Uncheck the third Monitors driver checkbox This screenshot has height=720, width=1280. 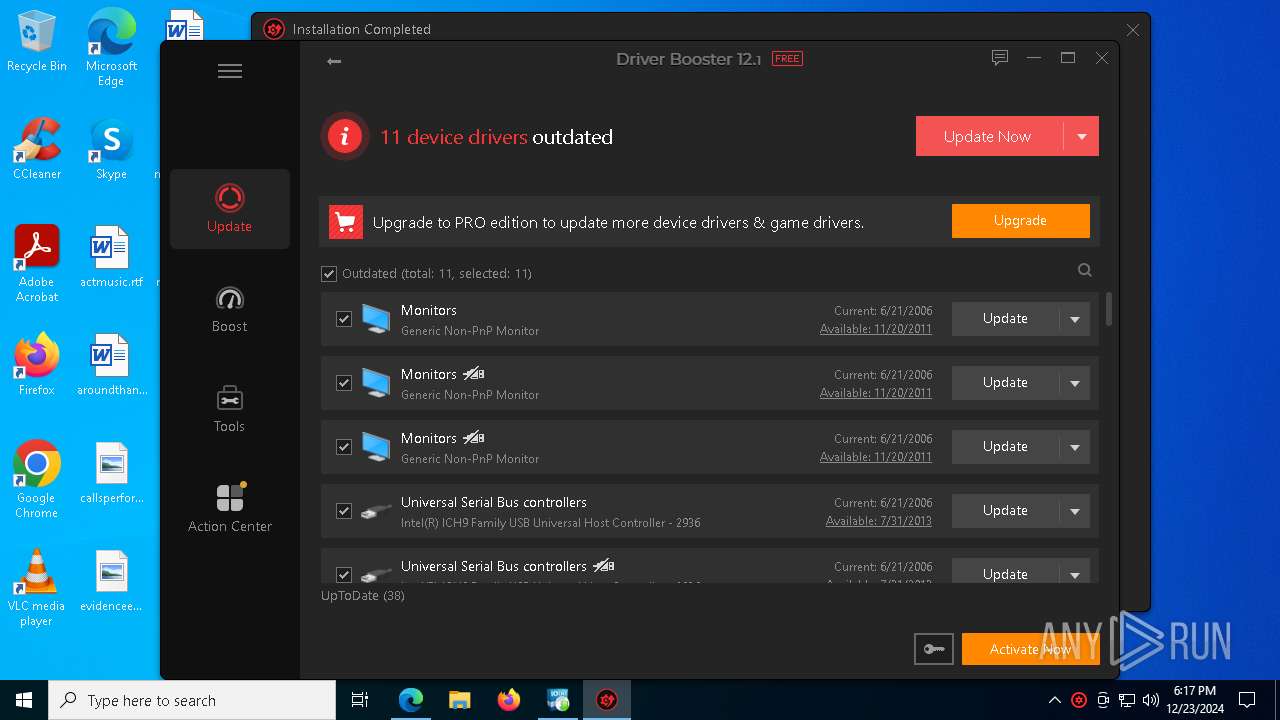tap(344, 447)
